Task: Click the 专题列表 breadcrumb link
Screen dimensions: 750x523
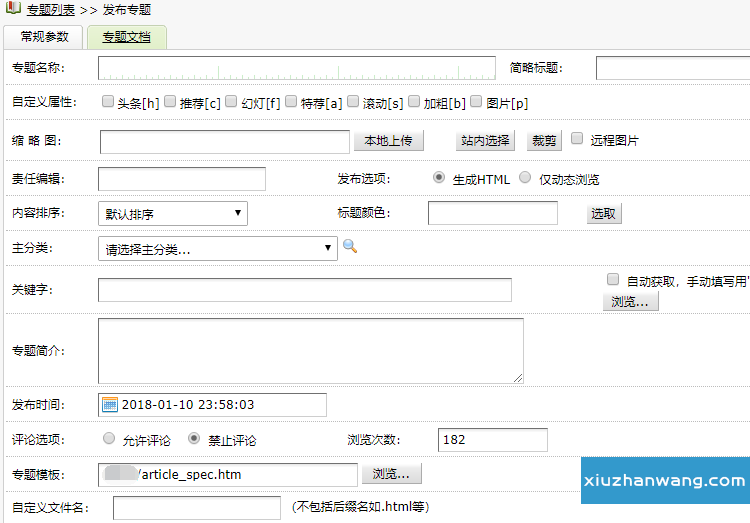Action: click(51, 9)
